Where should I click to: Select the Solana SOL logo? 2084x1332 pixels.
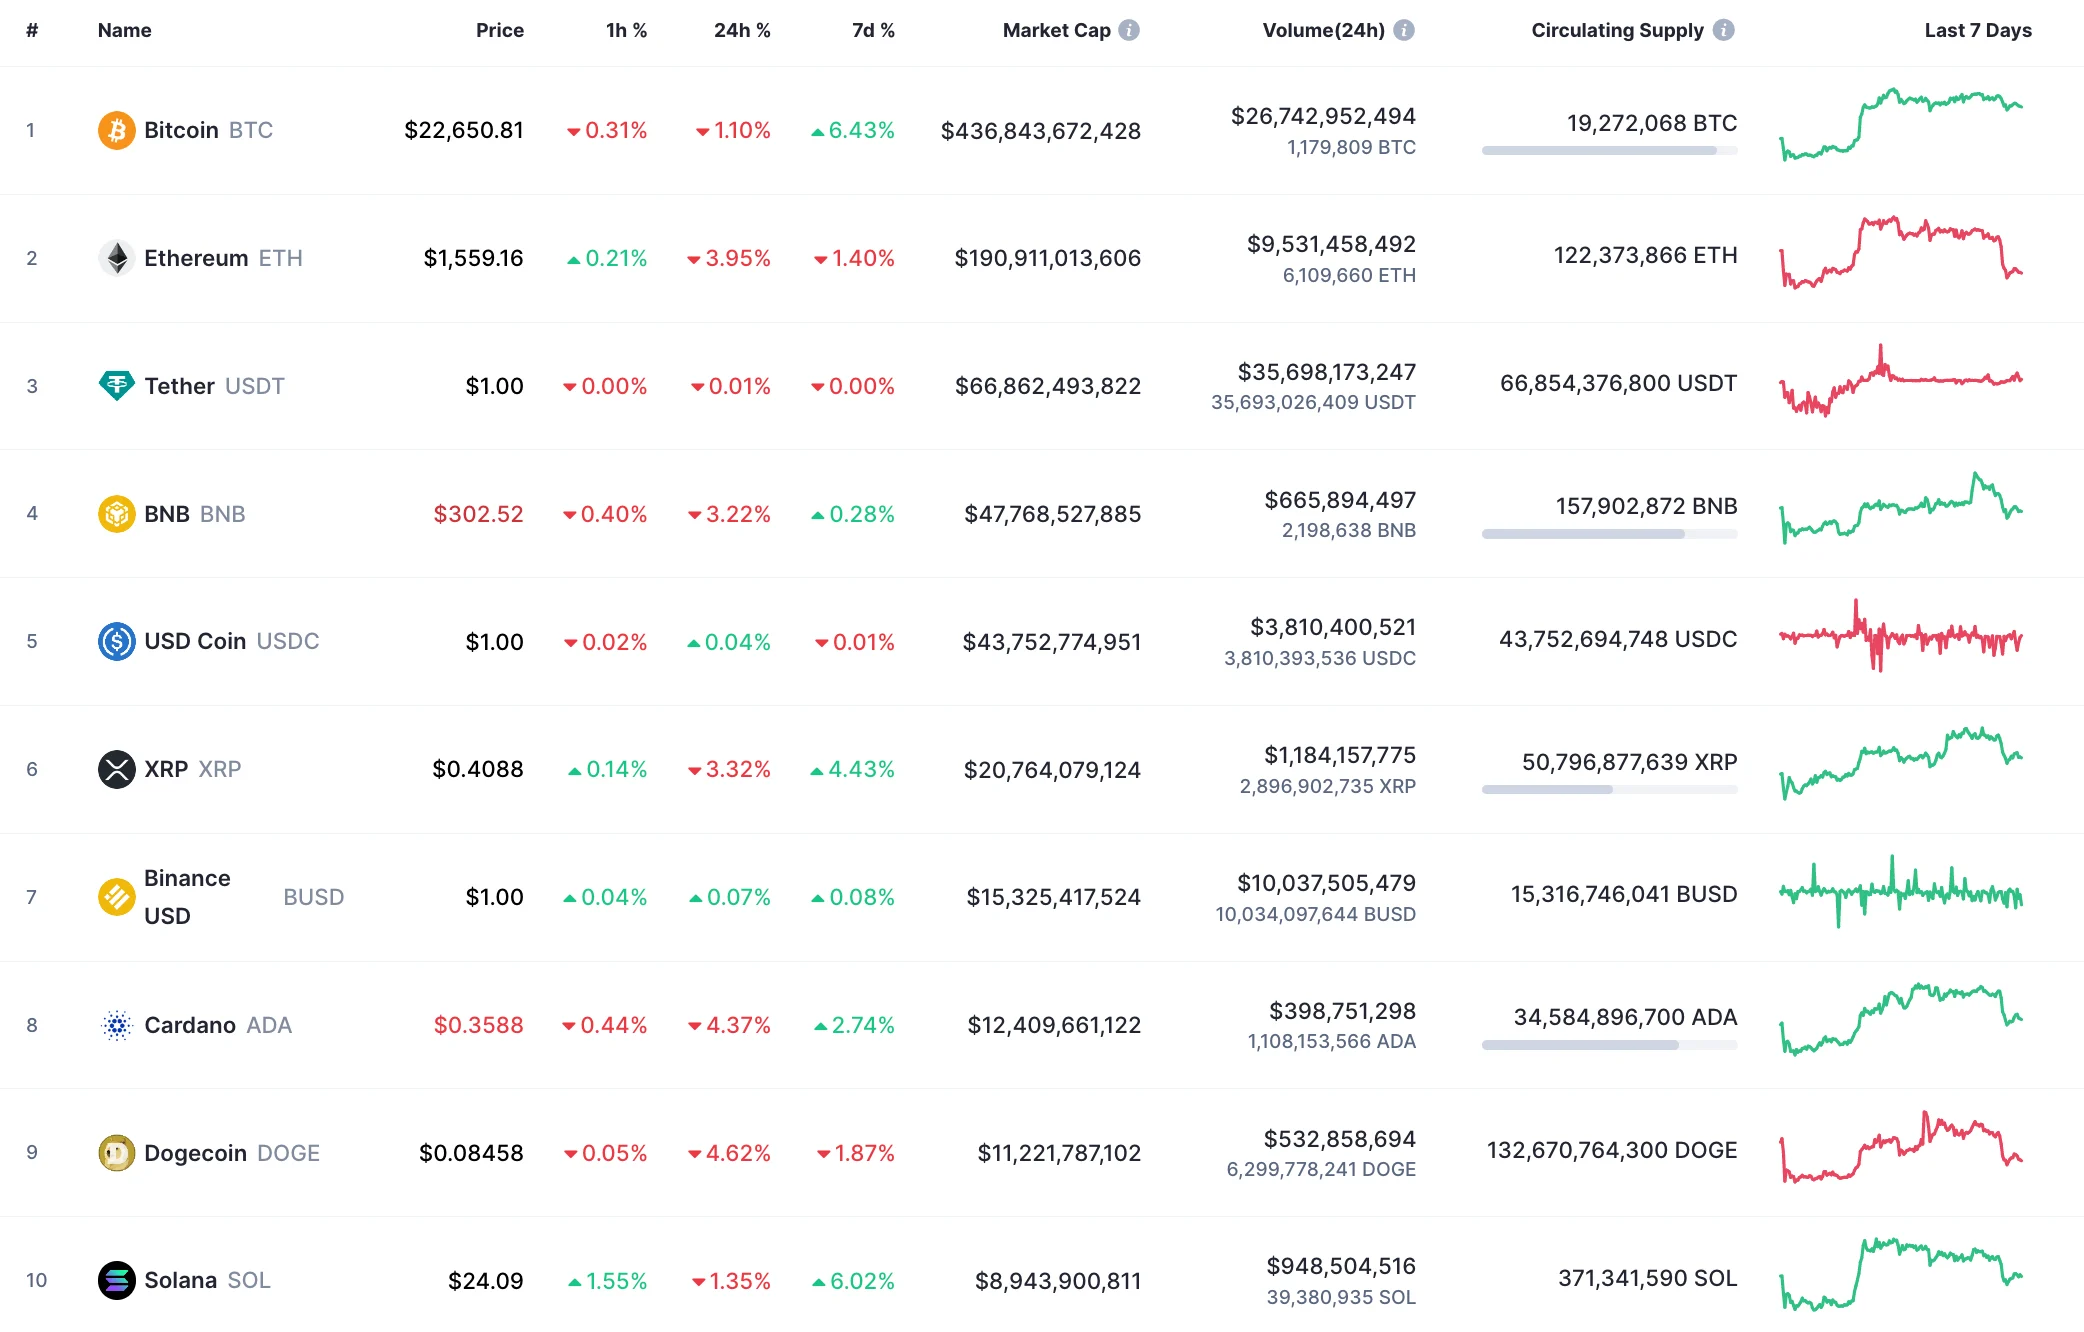pyautogui.click(x=116, y=1280)
